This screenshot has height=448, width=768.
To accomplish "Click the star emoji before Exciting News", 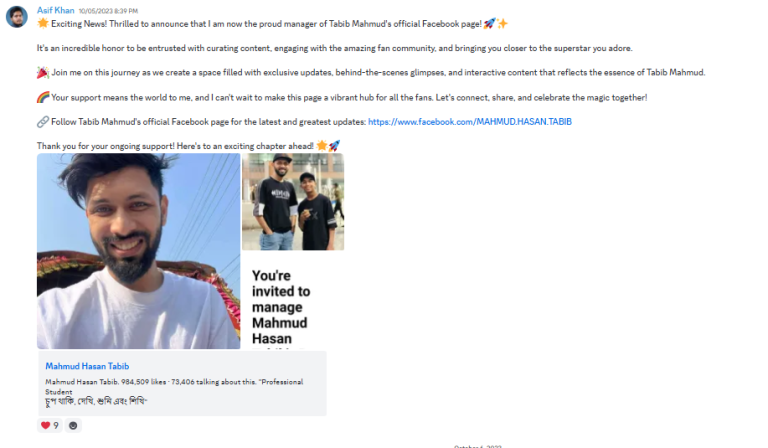I will point(43,23).
